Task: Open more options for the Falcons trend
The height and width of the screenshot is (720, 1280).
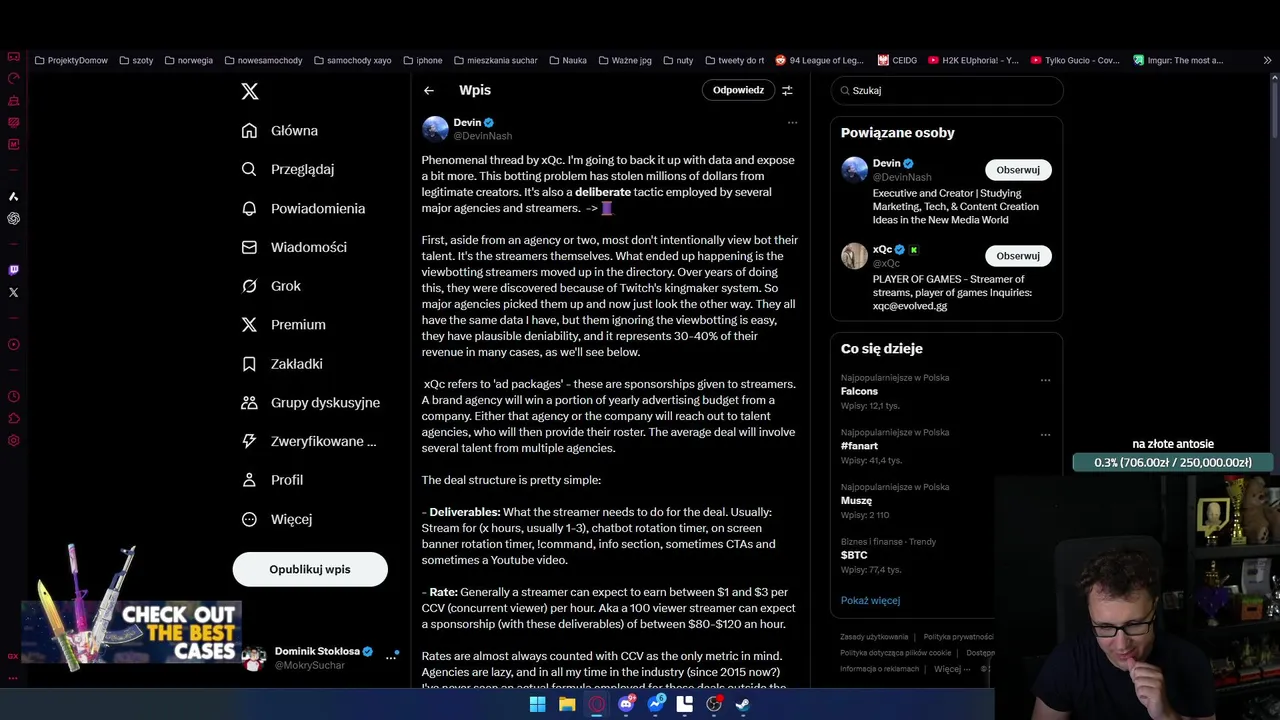Action: 1045,380
